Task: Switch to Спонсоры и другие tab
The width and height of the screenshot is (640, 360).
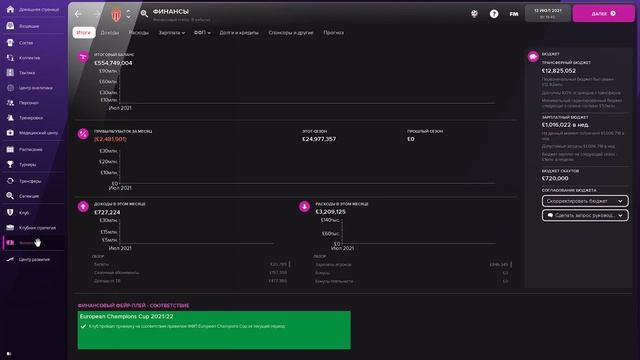Action: pos(291,33)
